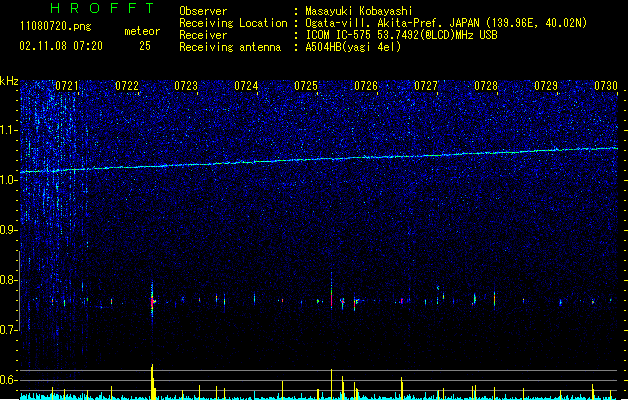Click the 0727 time marker
Screen dimensions: 629x400
pyautogui.click(x=426, y=86)
